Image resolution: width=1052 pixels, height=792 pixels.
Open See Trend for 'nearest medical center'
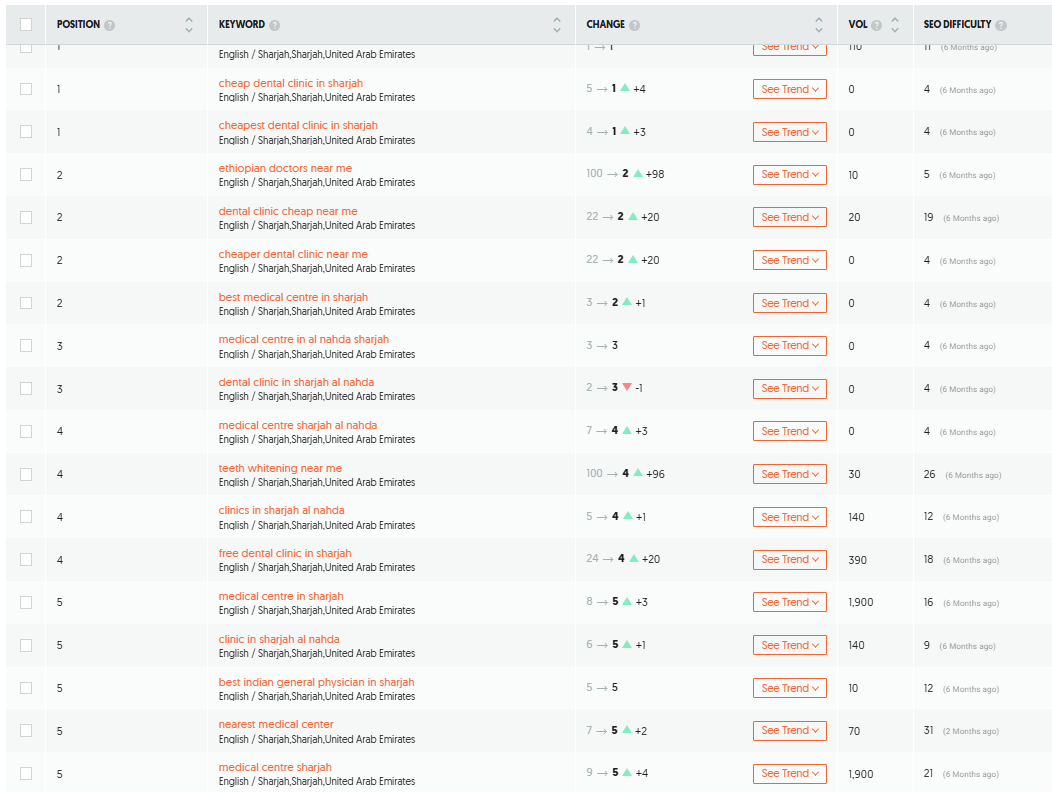pyautogui.click(x=790, y=730)
